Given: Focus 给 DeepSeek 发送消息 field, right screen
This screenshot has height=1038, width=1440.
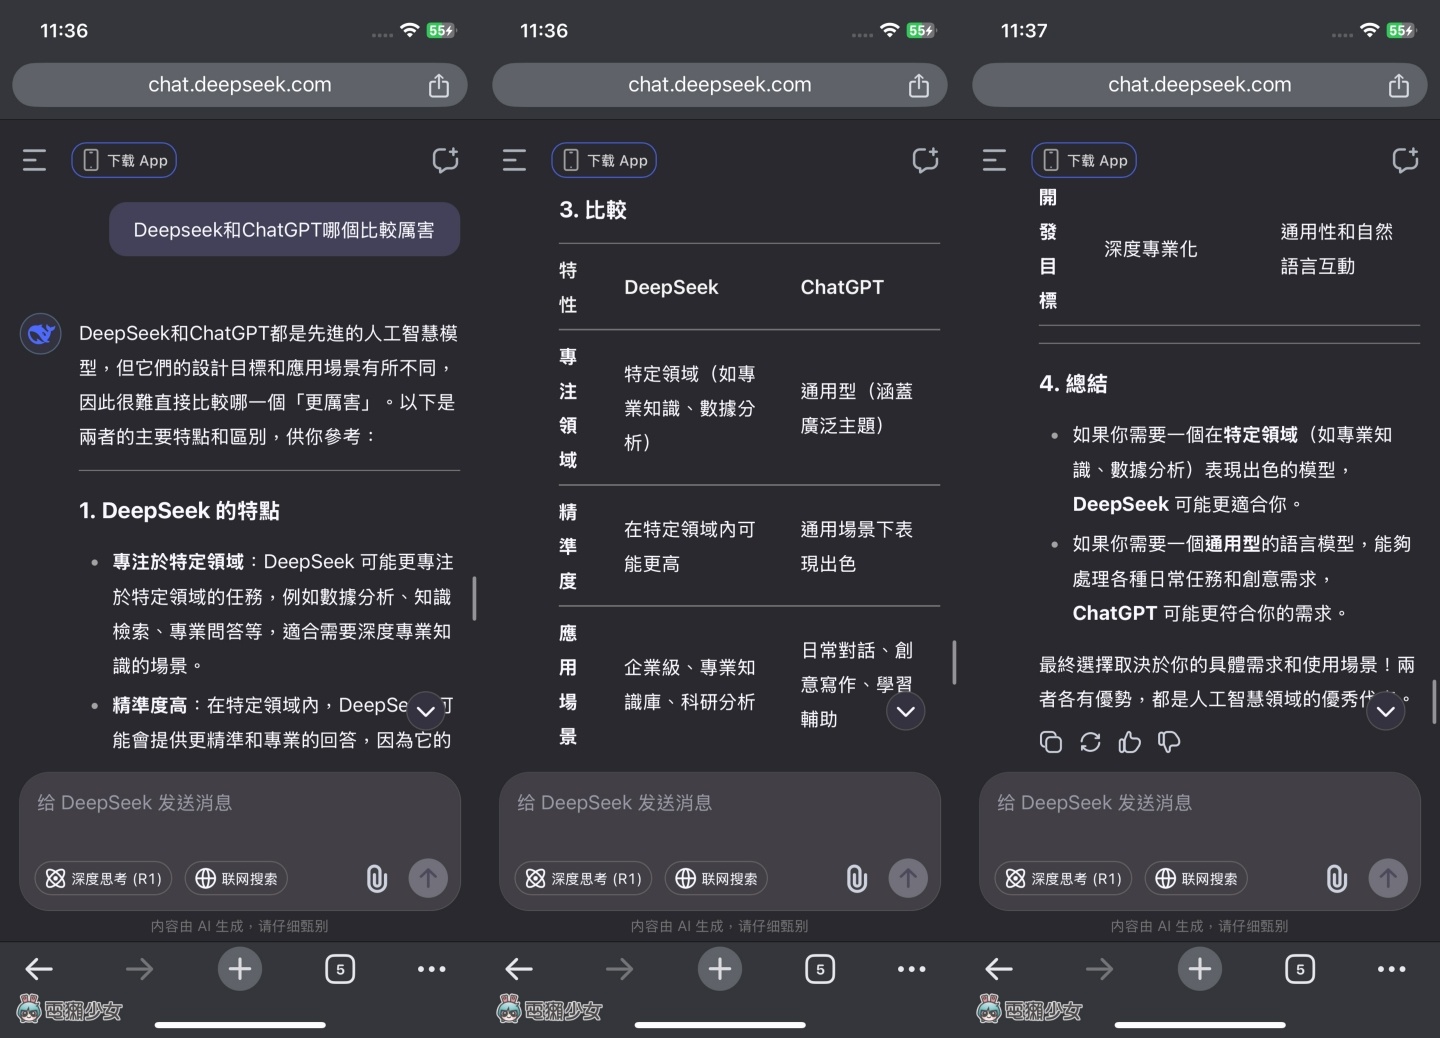Looking at the screenshot, I should [x=1200, y=803].
